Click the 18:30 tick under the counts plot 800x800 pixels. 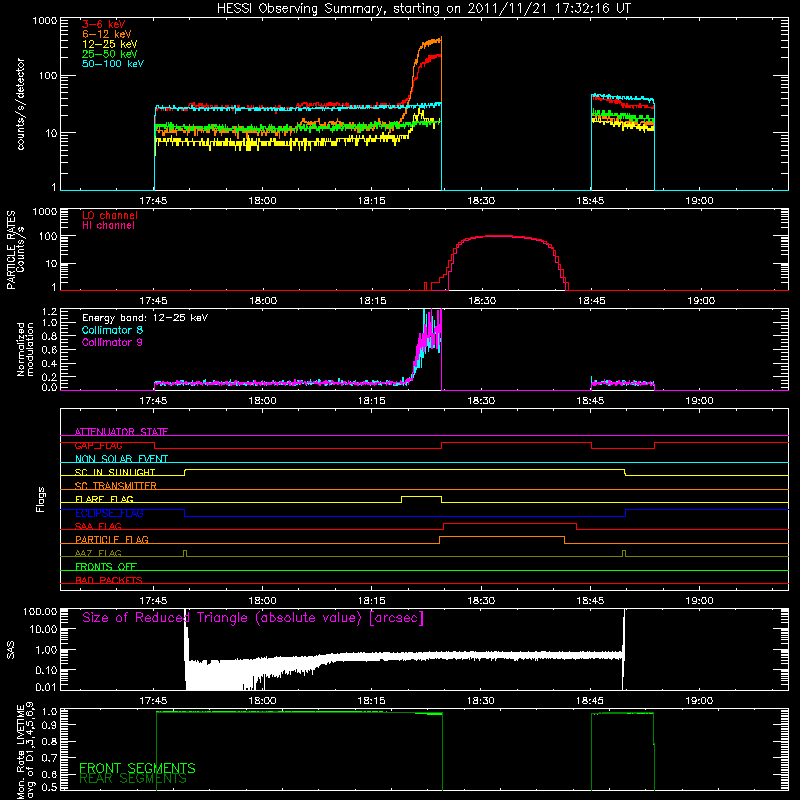tap(481, 201)
